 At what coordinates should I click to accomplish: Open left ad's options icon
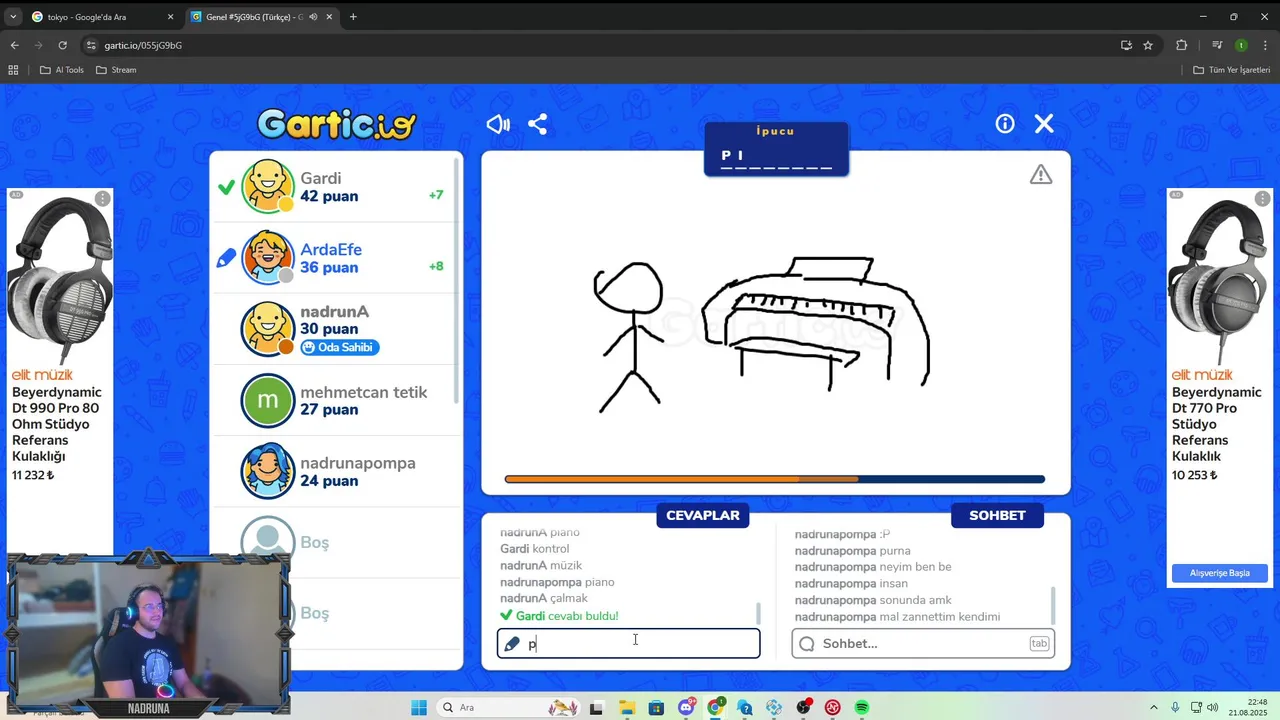[x=102, y=199]
